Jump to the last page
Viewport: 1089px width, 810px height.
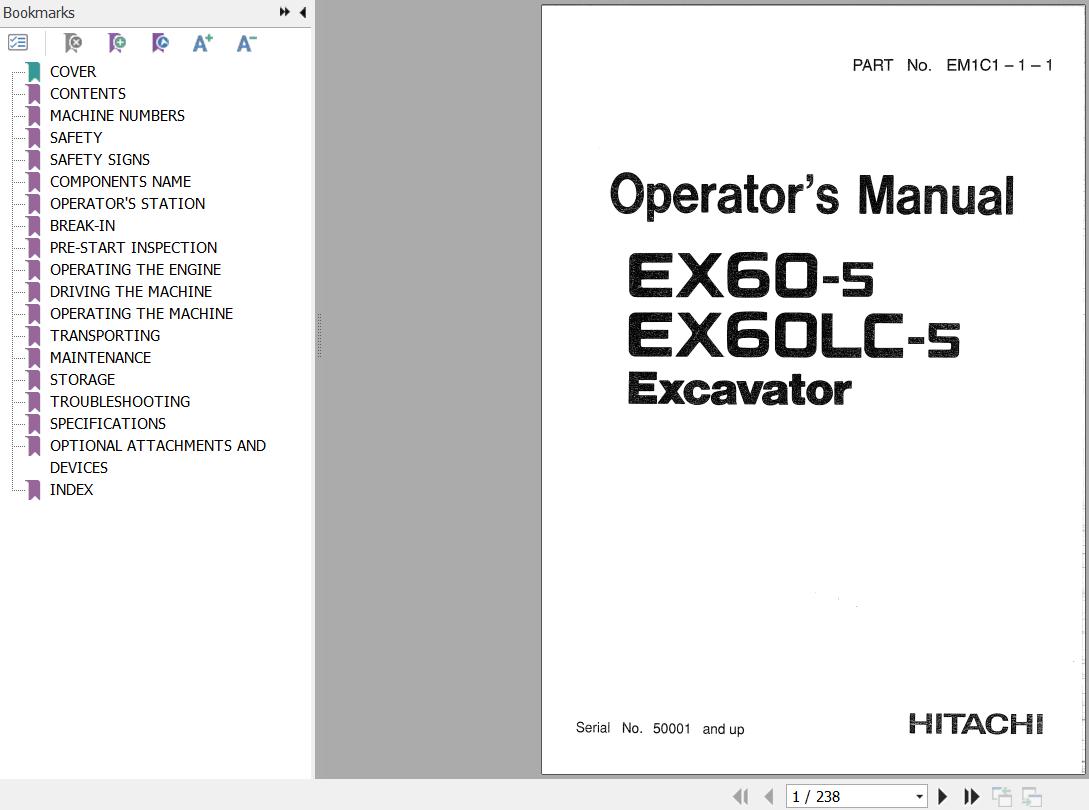click(971, 796)
